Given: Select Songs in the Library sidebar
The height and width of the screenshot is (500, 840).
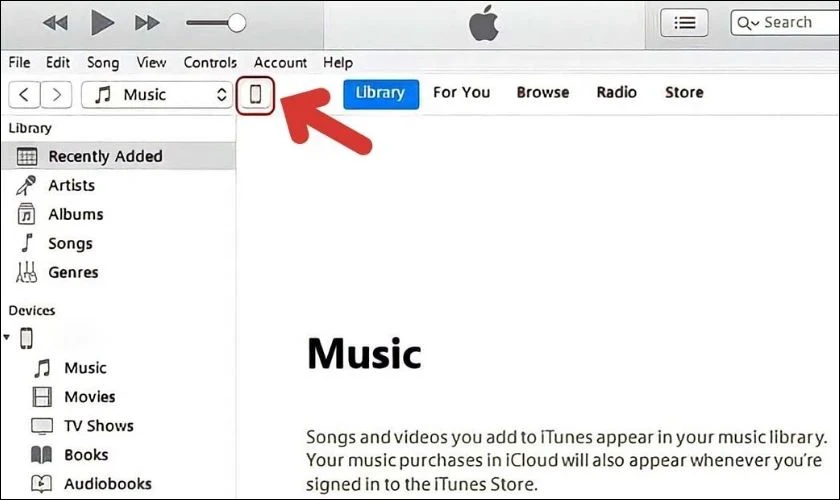Looking at the screenshot, I should (70, 243).
